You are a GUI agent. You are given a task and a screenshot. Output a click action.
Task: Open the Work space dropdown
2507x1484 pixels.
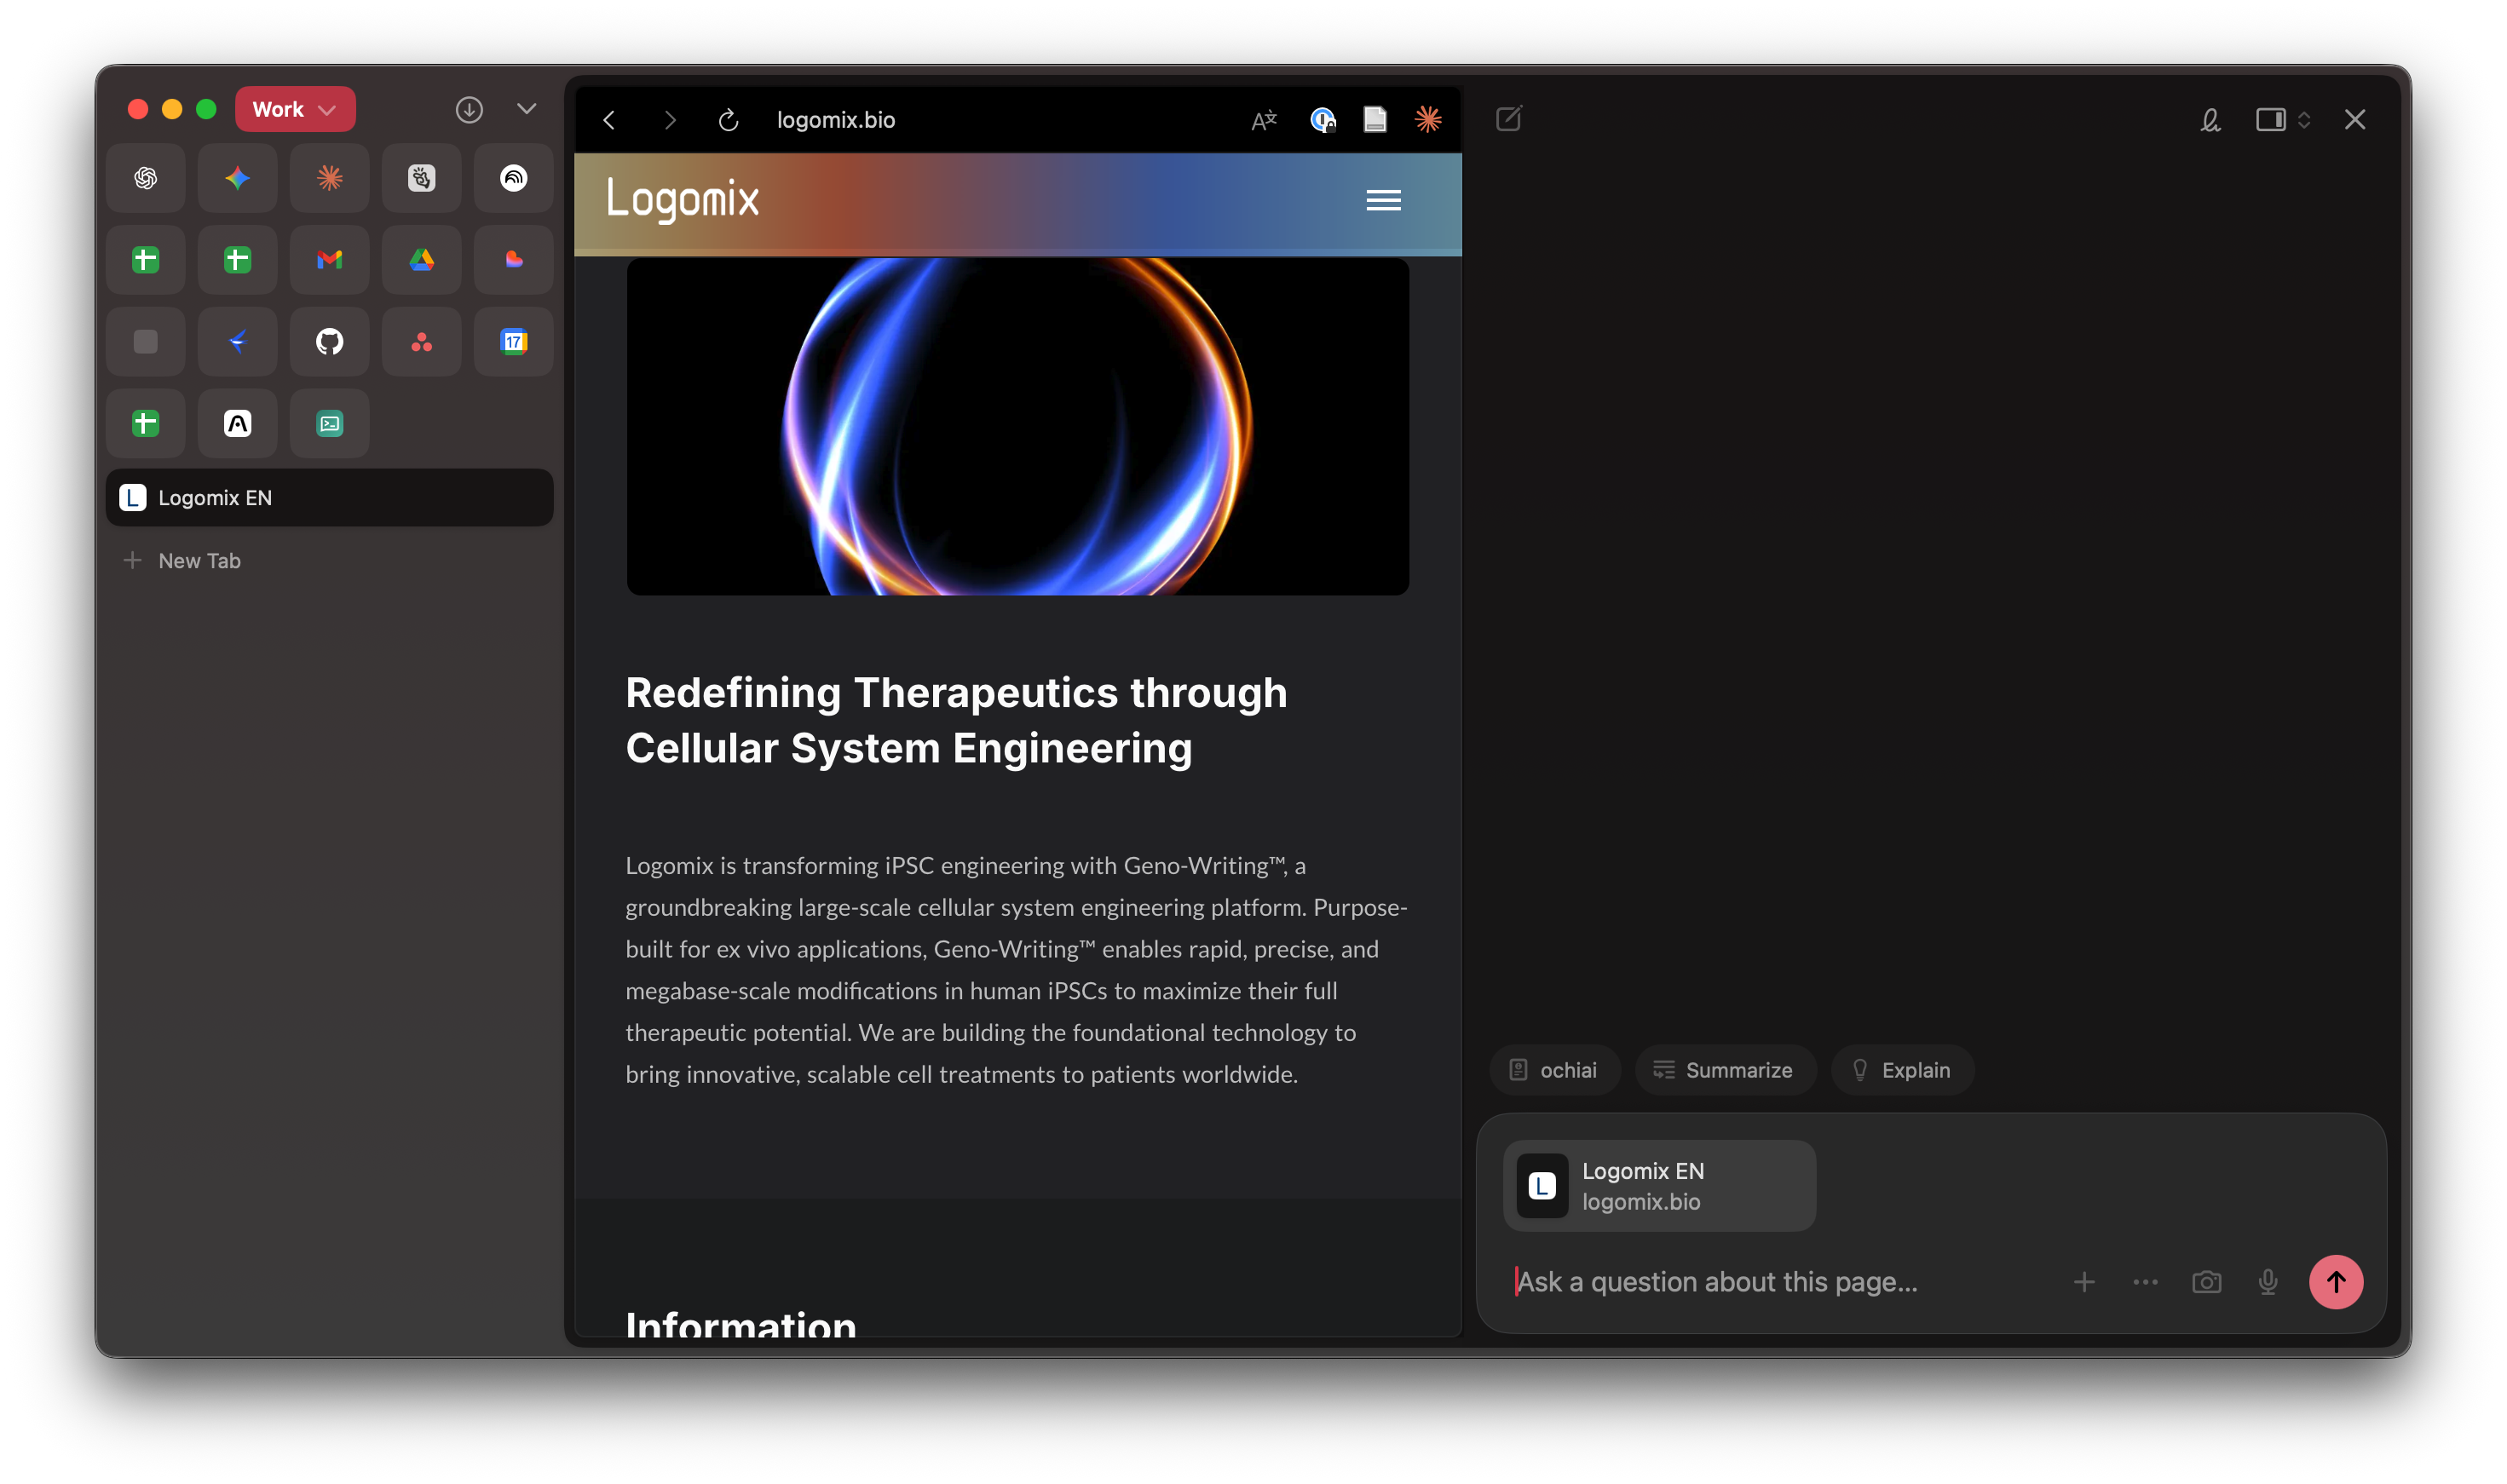[x=295, y=109]
